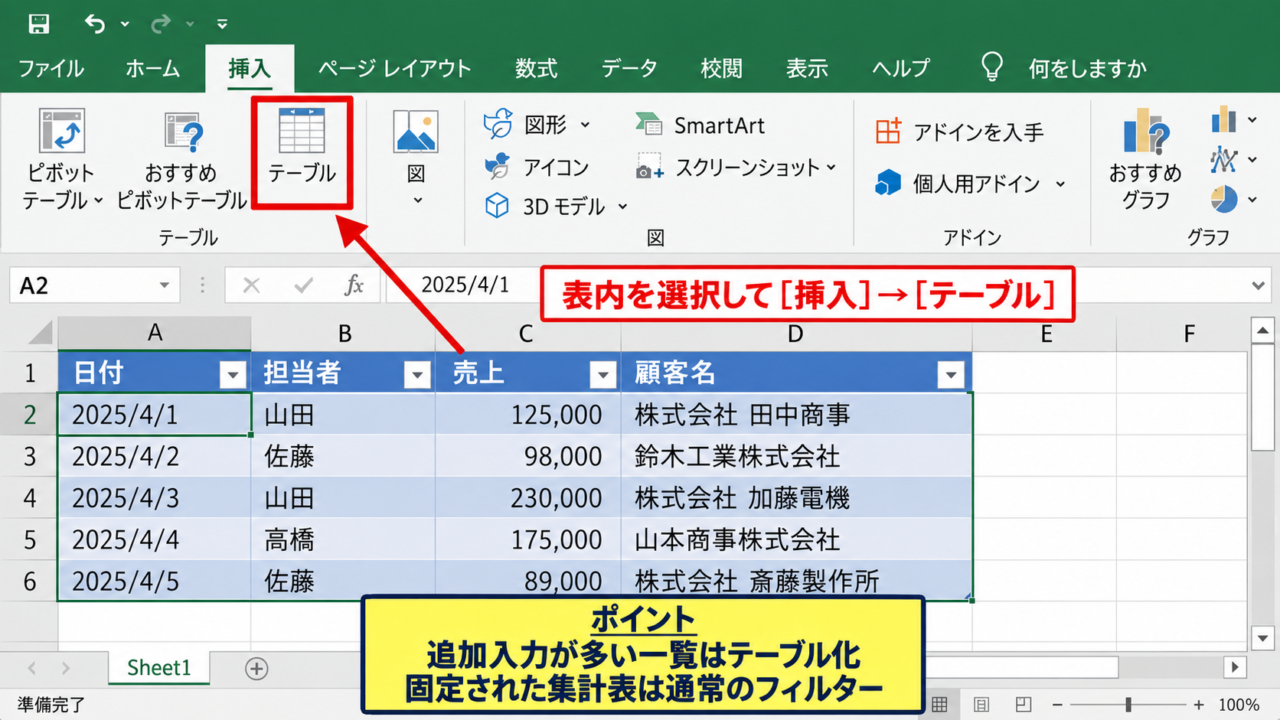The height and width of the screenshot is (720, 1280).
Task: Select cell with 230,000
Action: 529,497
